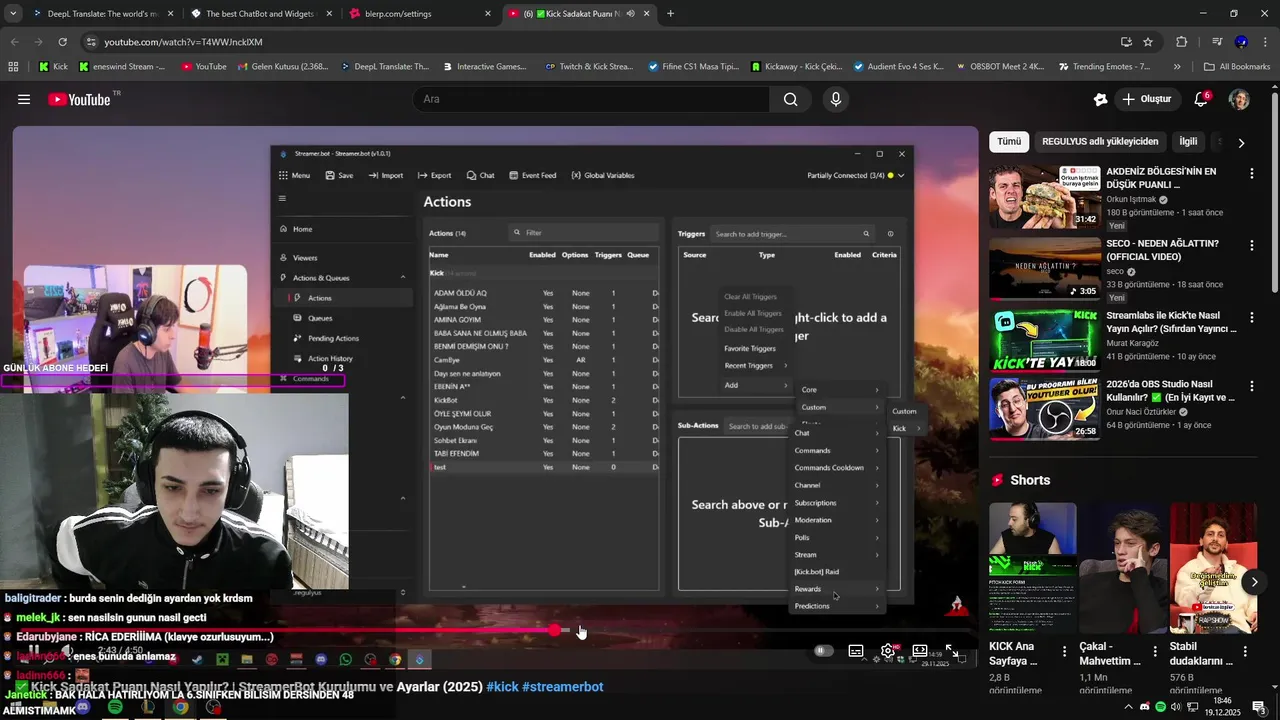Pause the video with the player pause button
Viewport: 1280px width, 720px height.
(33, 650)
